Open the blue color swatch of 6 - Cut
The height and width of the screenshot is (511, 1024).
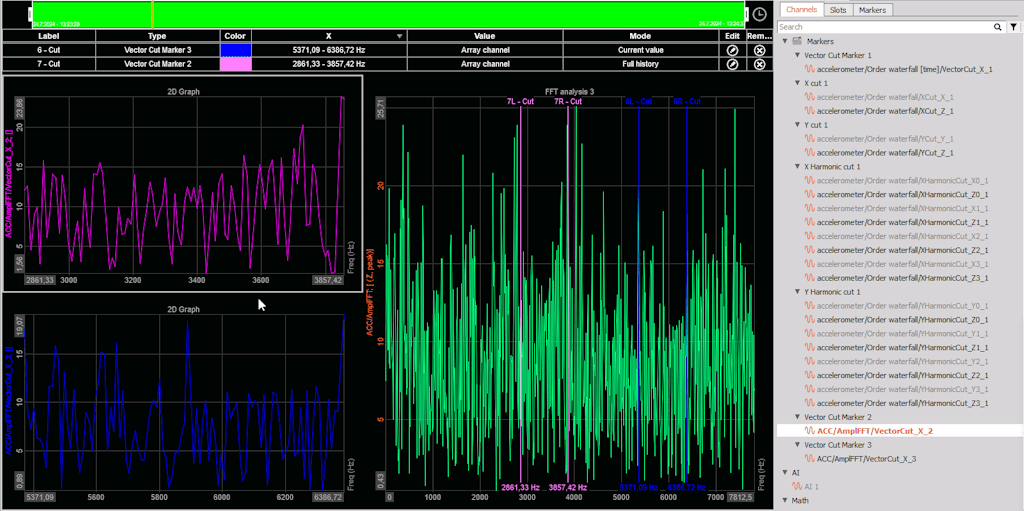235,50
